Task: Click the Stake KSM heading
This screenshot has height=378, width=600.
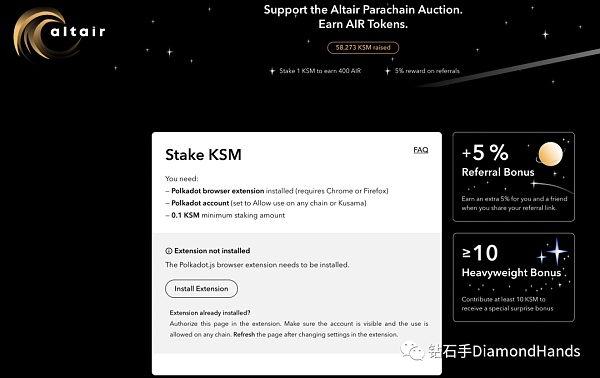Action: pos(203,155)
